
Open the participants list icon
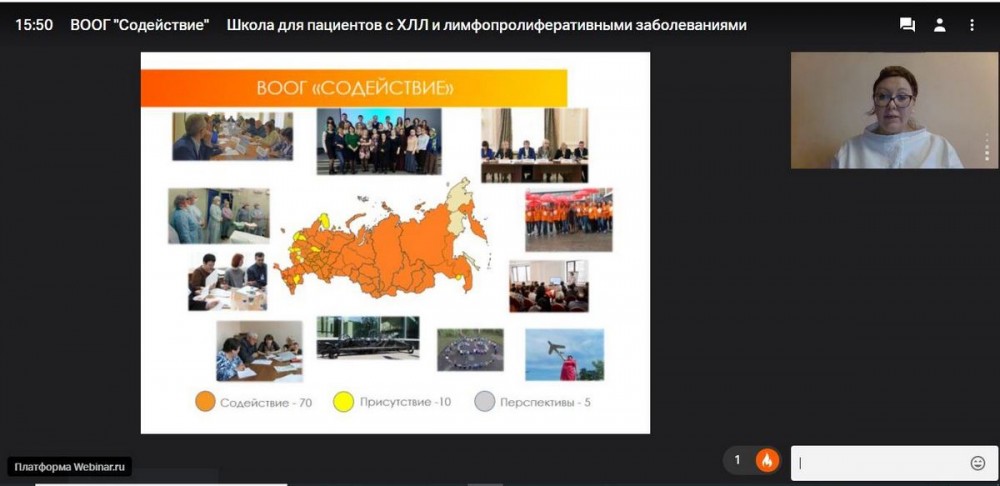pyautogui.click(x=939, y=25)
